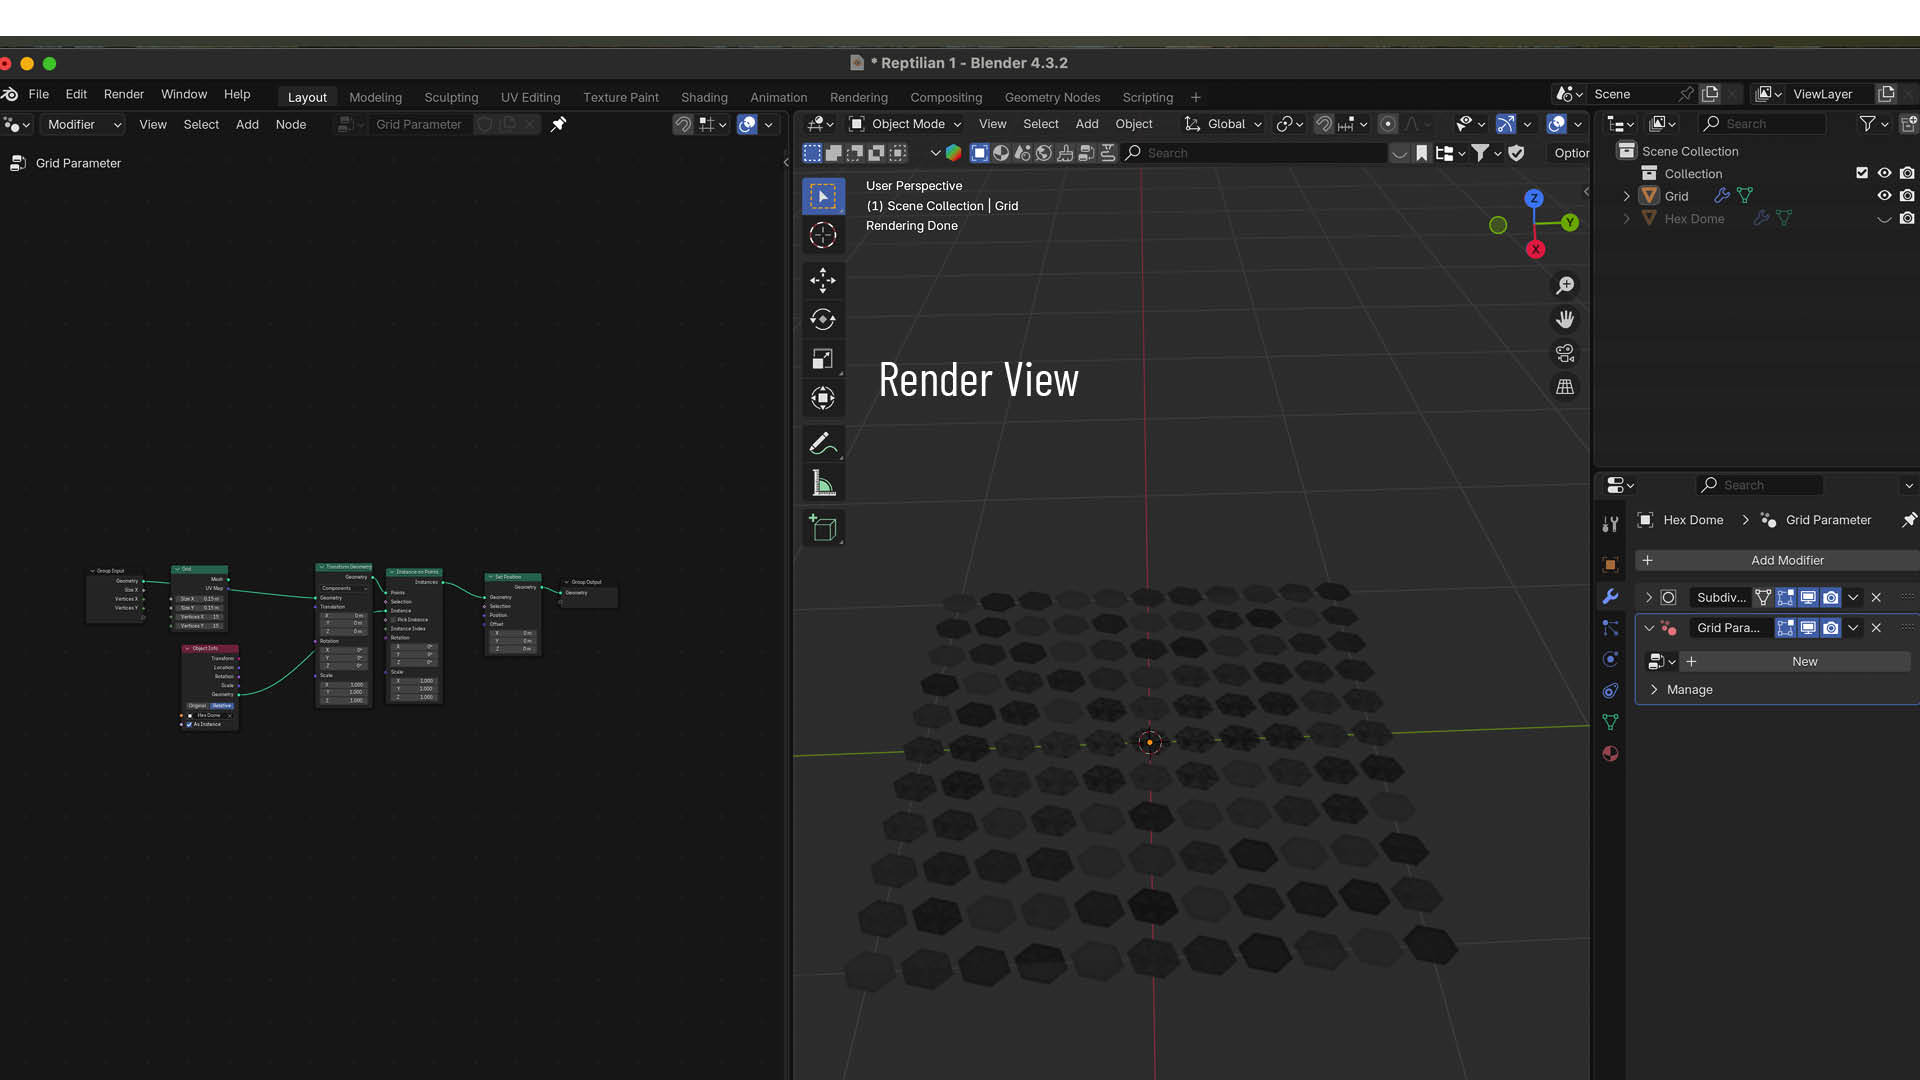Select the Move tool in viewport toolbar
Image resolution: width=1920 pixels, height=1080 pixels.
822,280
